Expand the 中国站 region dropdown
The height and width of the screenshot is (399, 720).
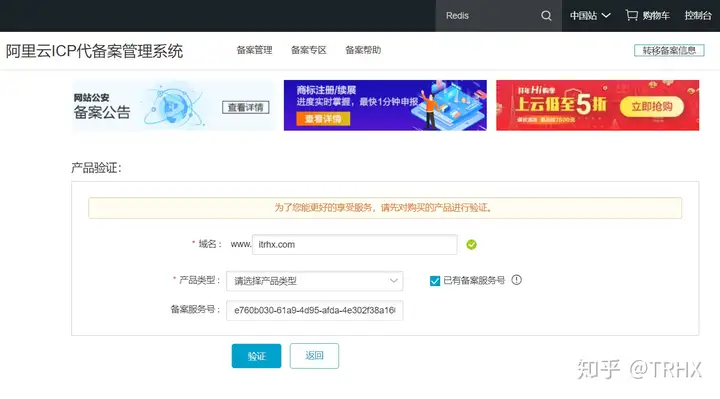click(590, 16)
